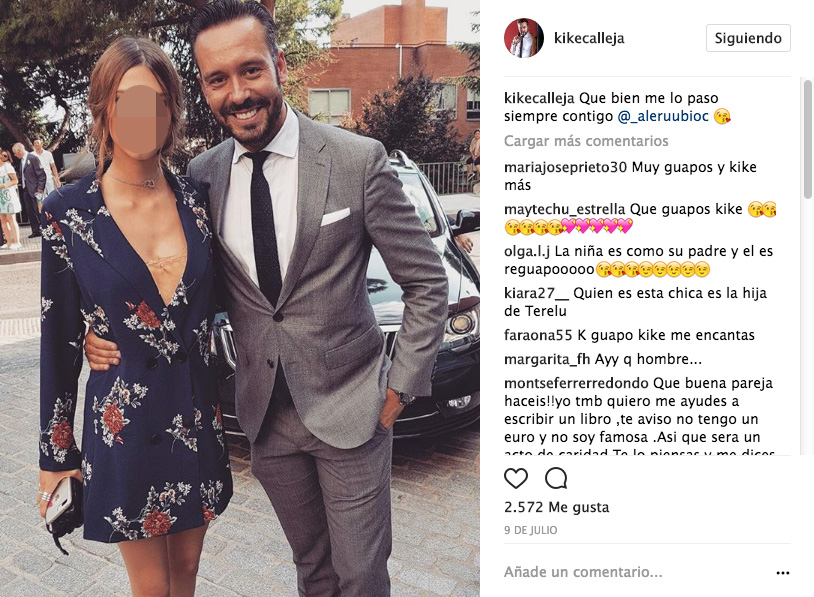Open the kikecalleja profile avatar
This screenshot has width=814, height=597.
pos(524,38)
